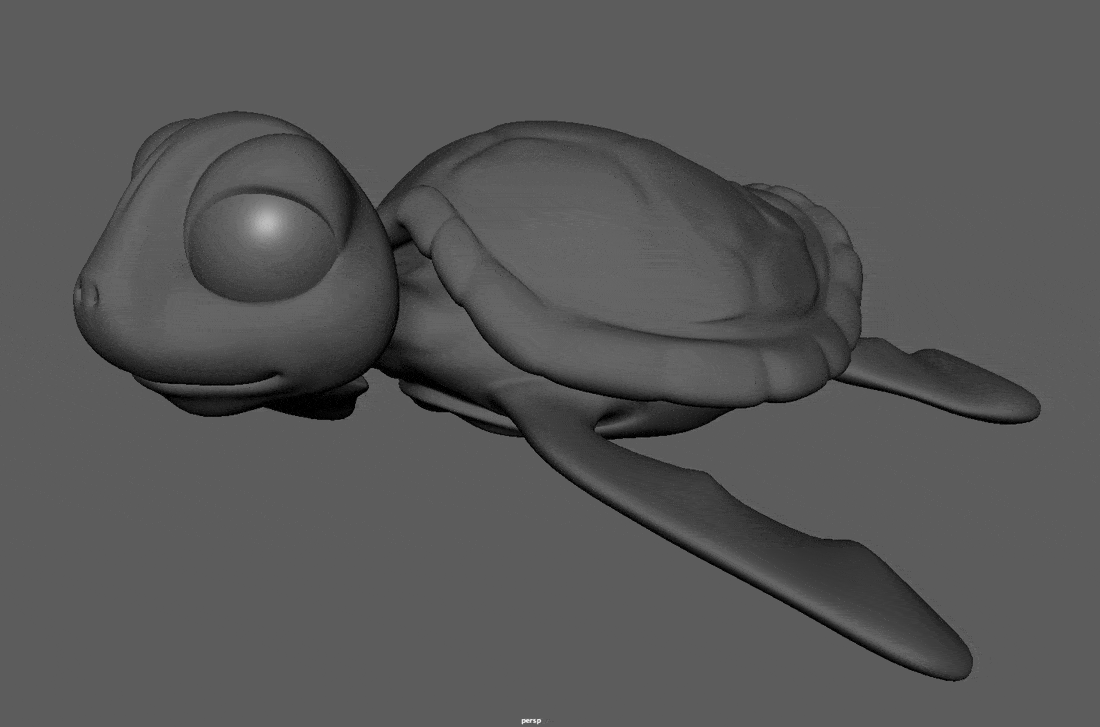Click the "persp" camera label
Image resolution: width=1100 pixels, height=727 pixels.
[531, 721]
